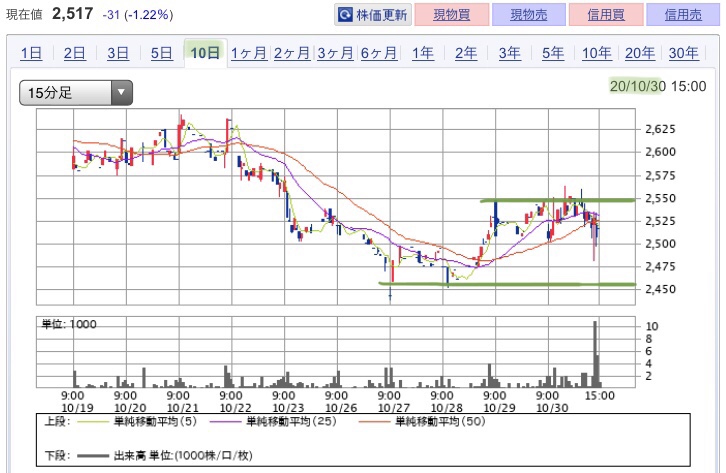The width and height of the screenshot is (726, 473).
Task: Select the 5日 period tab
Action: pos(162,53)
